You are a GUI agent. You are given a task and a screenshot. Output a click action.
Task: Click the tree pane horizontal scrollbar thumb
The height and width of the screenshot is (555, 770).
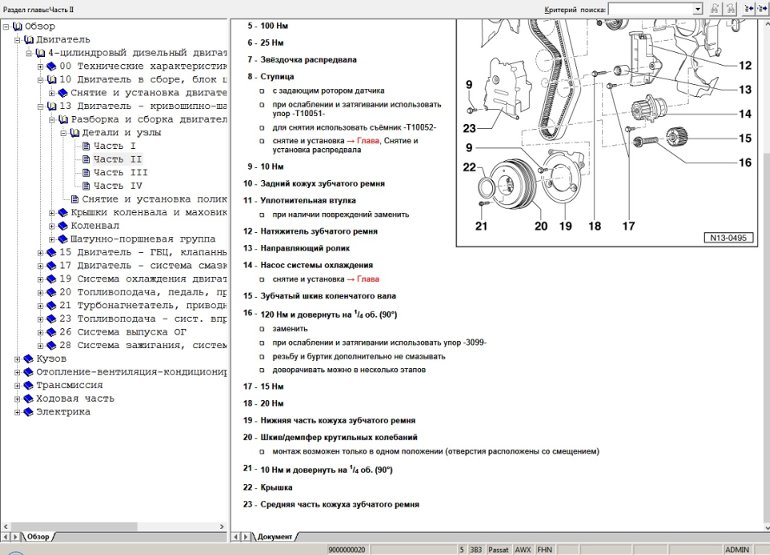click(x=74, y=526)
